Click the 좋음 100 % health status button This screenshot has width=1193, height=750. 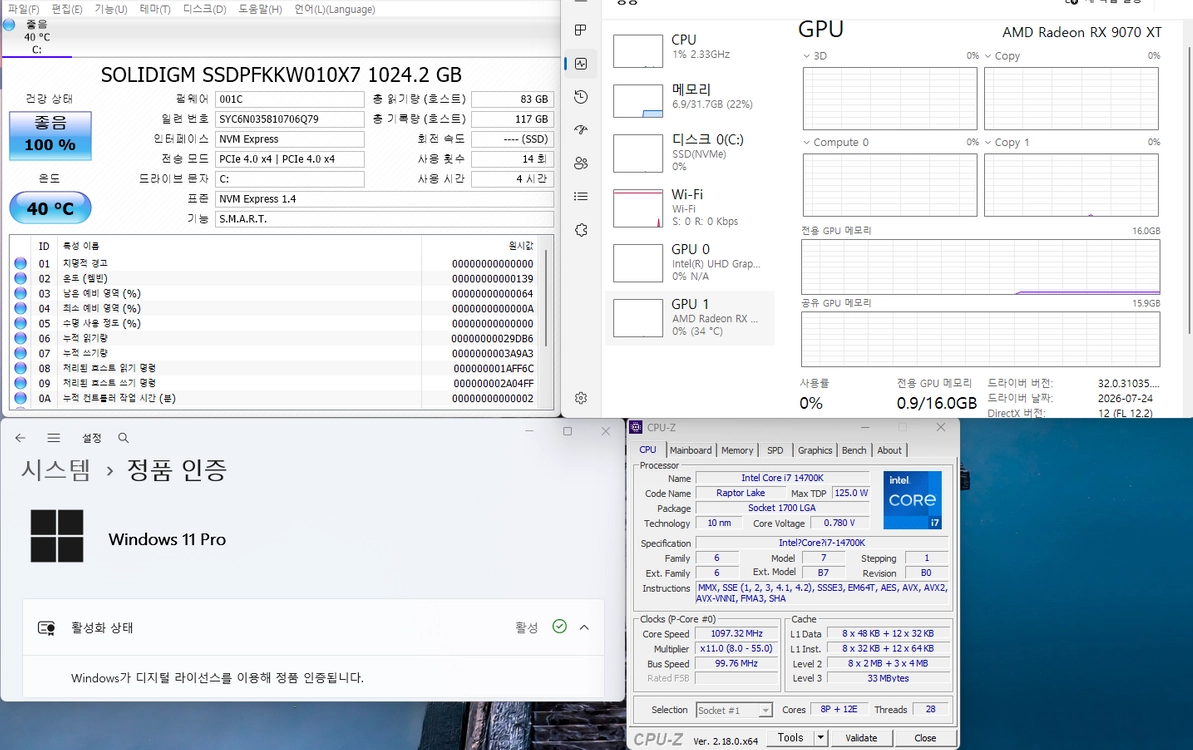click(50, 135)
